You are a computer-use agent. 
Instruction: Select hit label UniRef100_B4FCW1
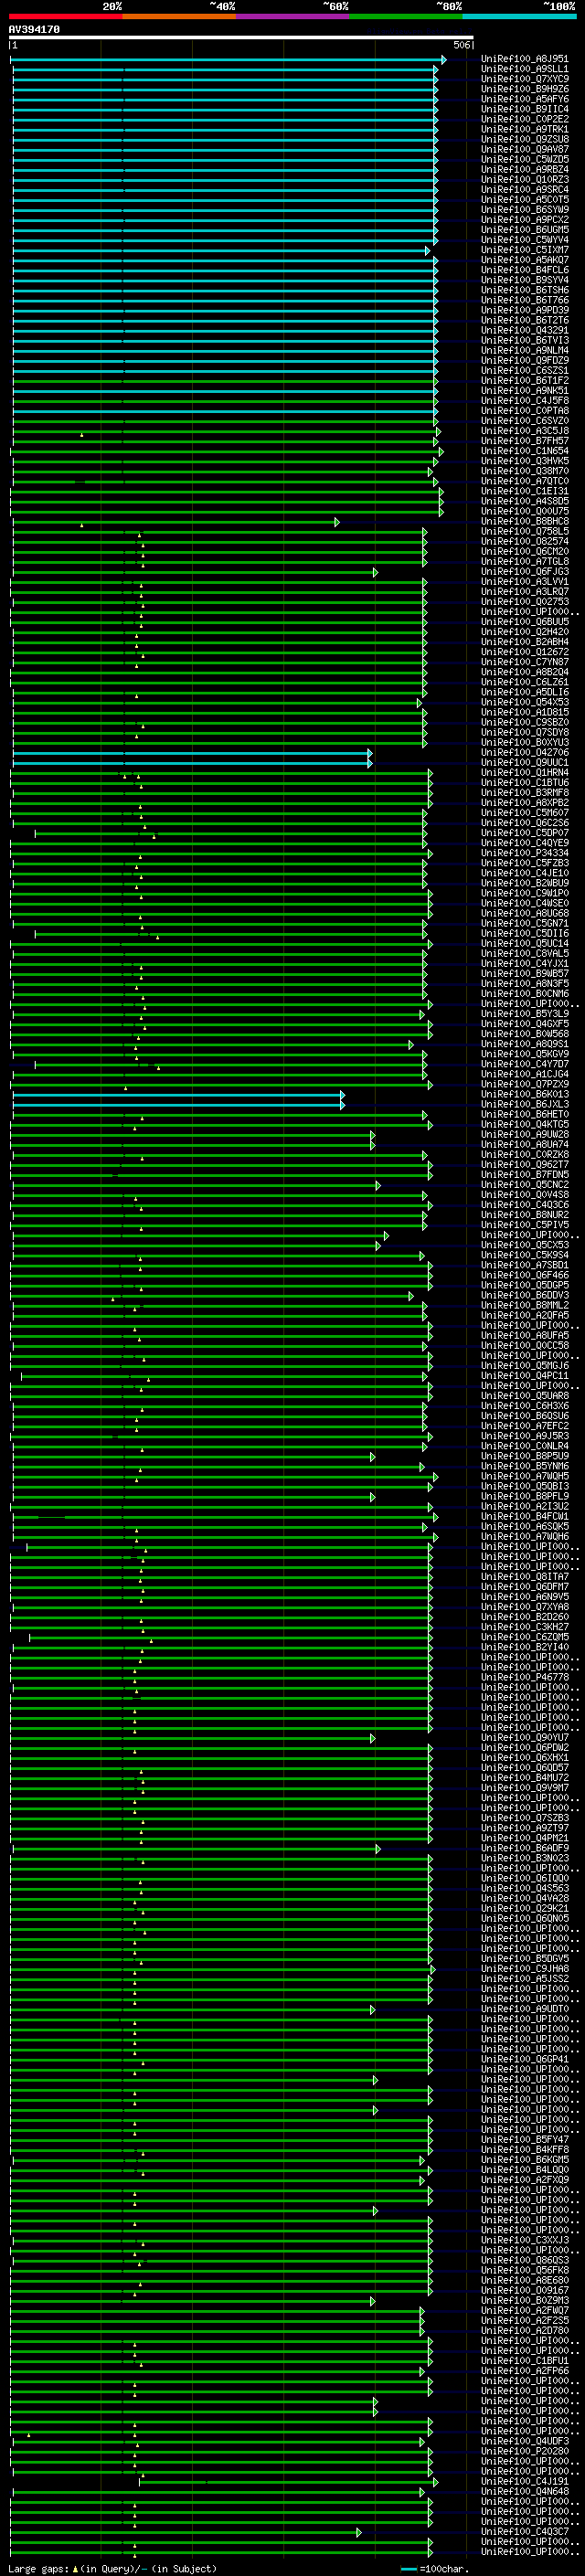[x=525, y=1517]
